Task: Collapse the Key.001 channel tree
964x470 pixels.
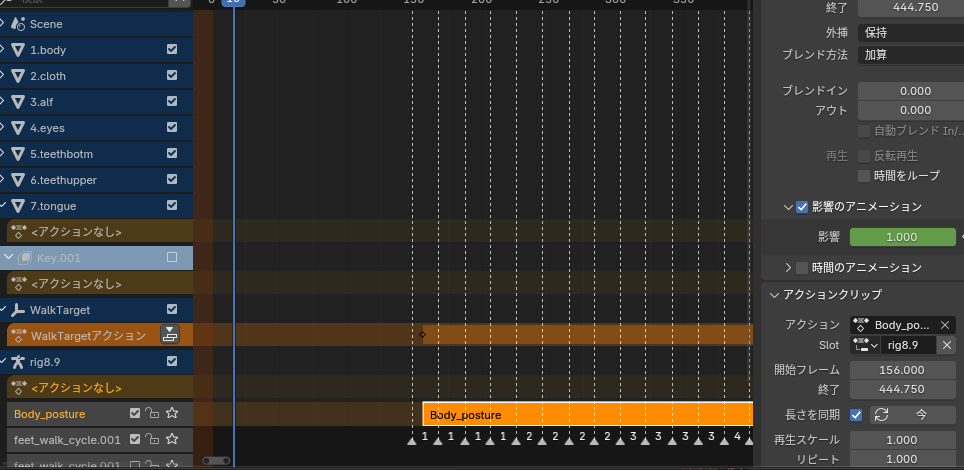Action: (x=9, y=258)
